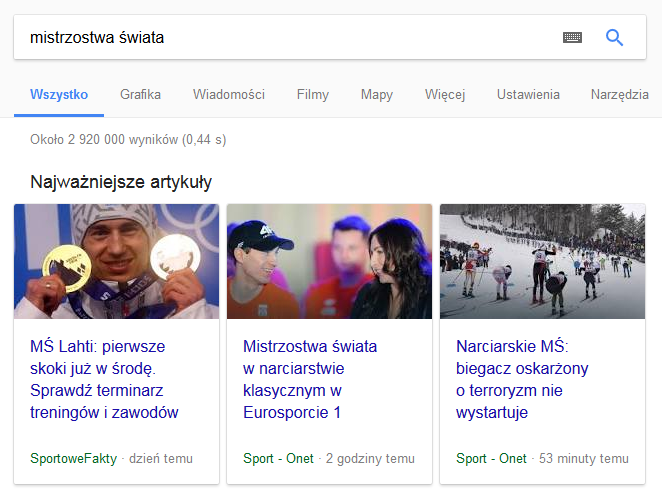Click Sport - Onet source posted 2 godziny temu
This screenshot has height=491, width=662.
tap(278, 458)
